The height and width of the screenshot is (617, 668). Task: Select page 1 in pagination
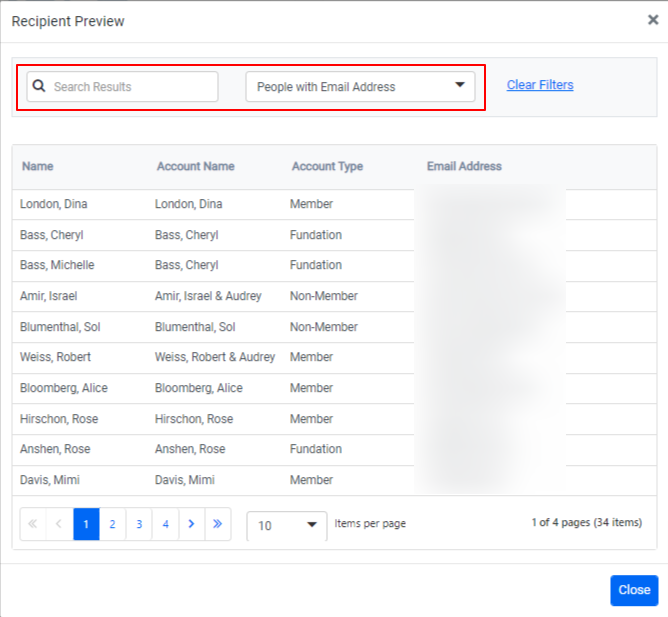pos(86,524)
